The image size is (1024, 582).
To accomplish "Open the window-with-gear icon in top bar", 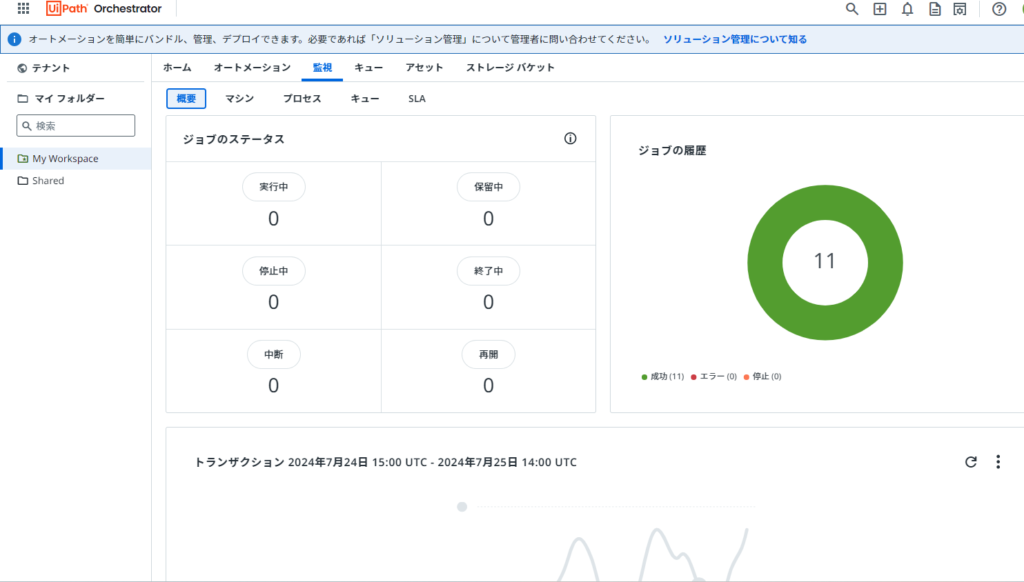I will click(x=960, y=9).
